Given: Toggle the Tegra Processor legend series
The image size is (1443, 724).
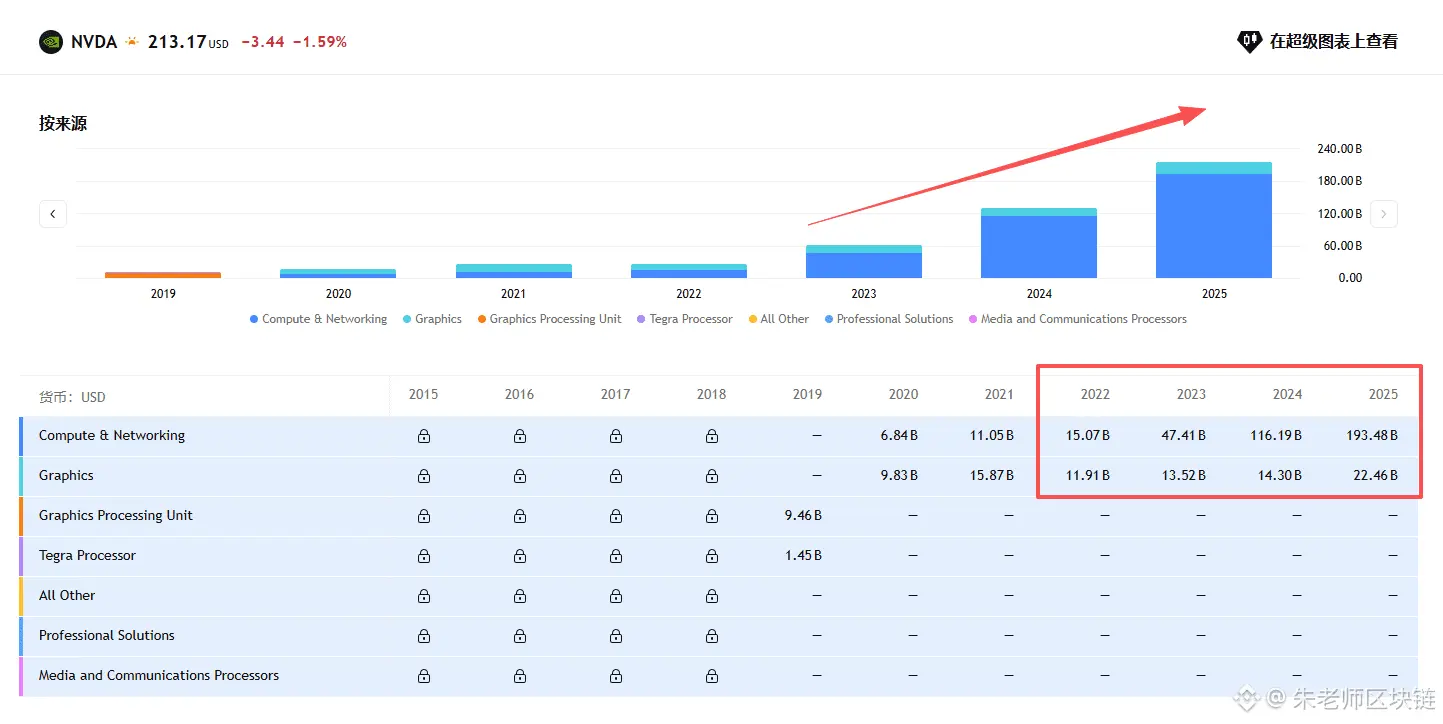Looking at the screenshot, I should (x=685, y=319).
